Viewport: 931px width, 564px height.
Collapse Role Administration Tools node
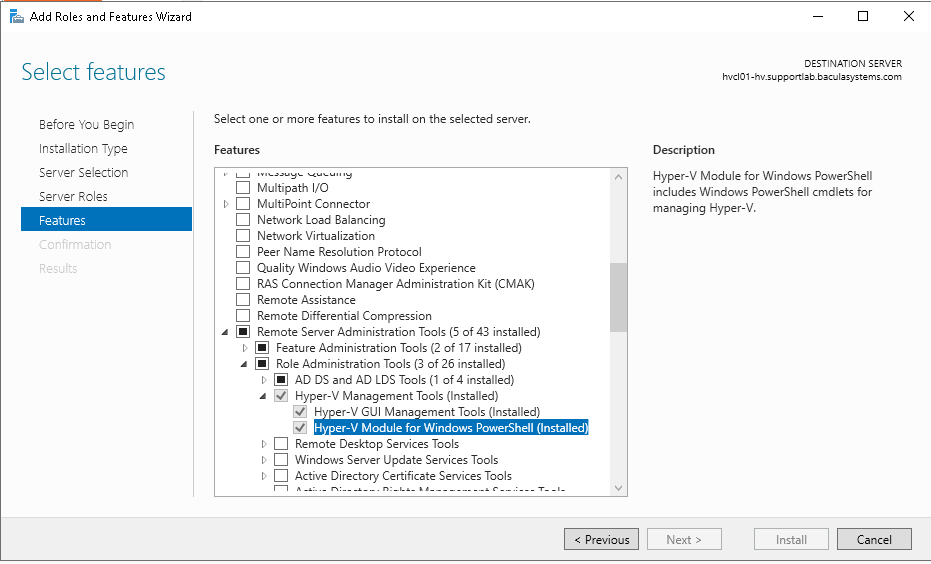(x=244, y=365)
